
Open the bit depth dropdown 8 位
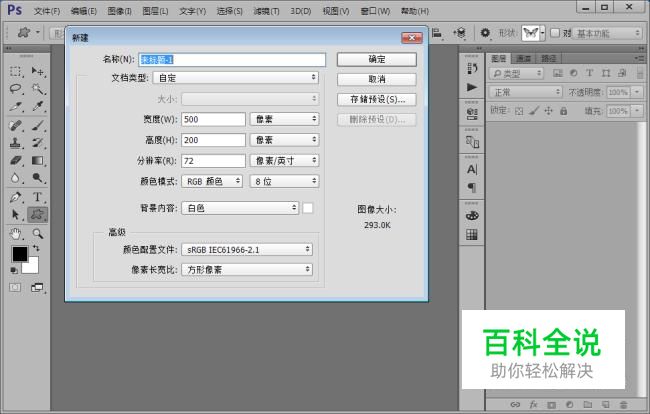pyautogui.click(x=284, y=182)
